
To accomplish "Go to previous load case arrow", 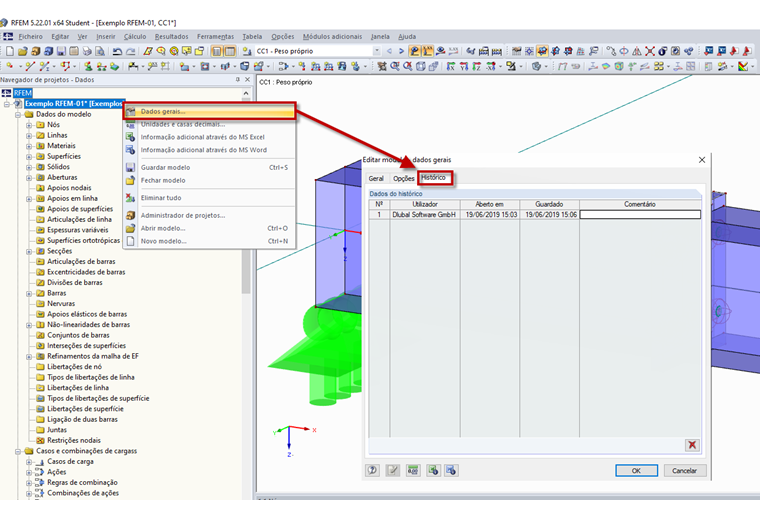I will click(x=389, y=51).
